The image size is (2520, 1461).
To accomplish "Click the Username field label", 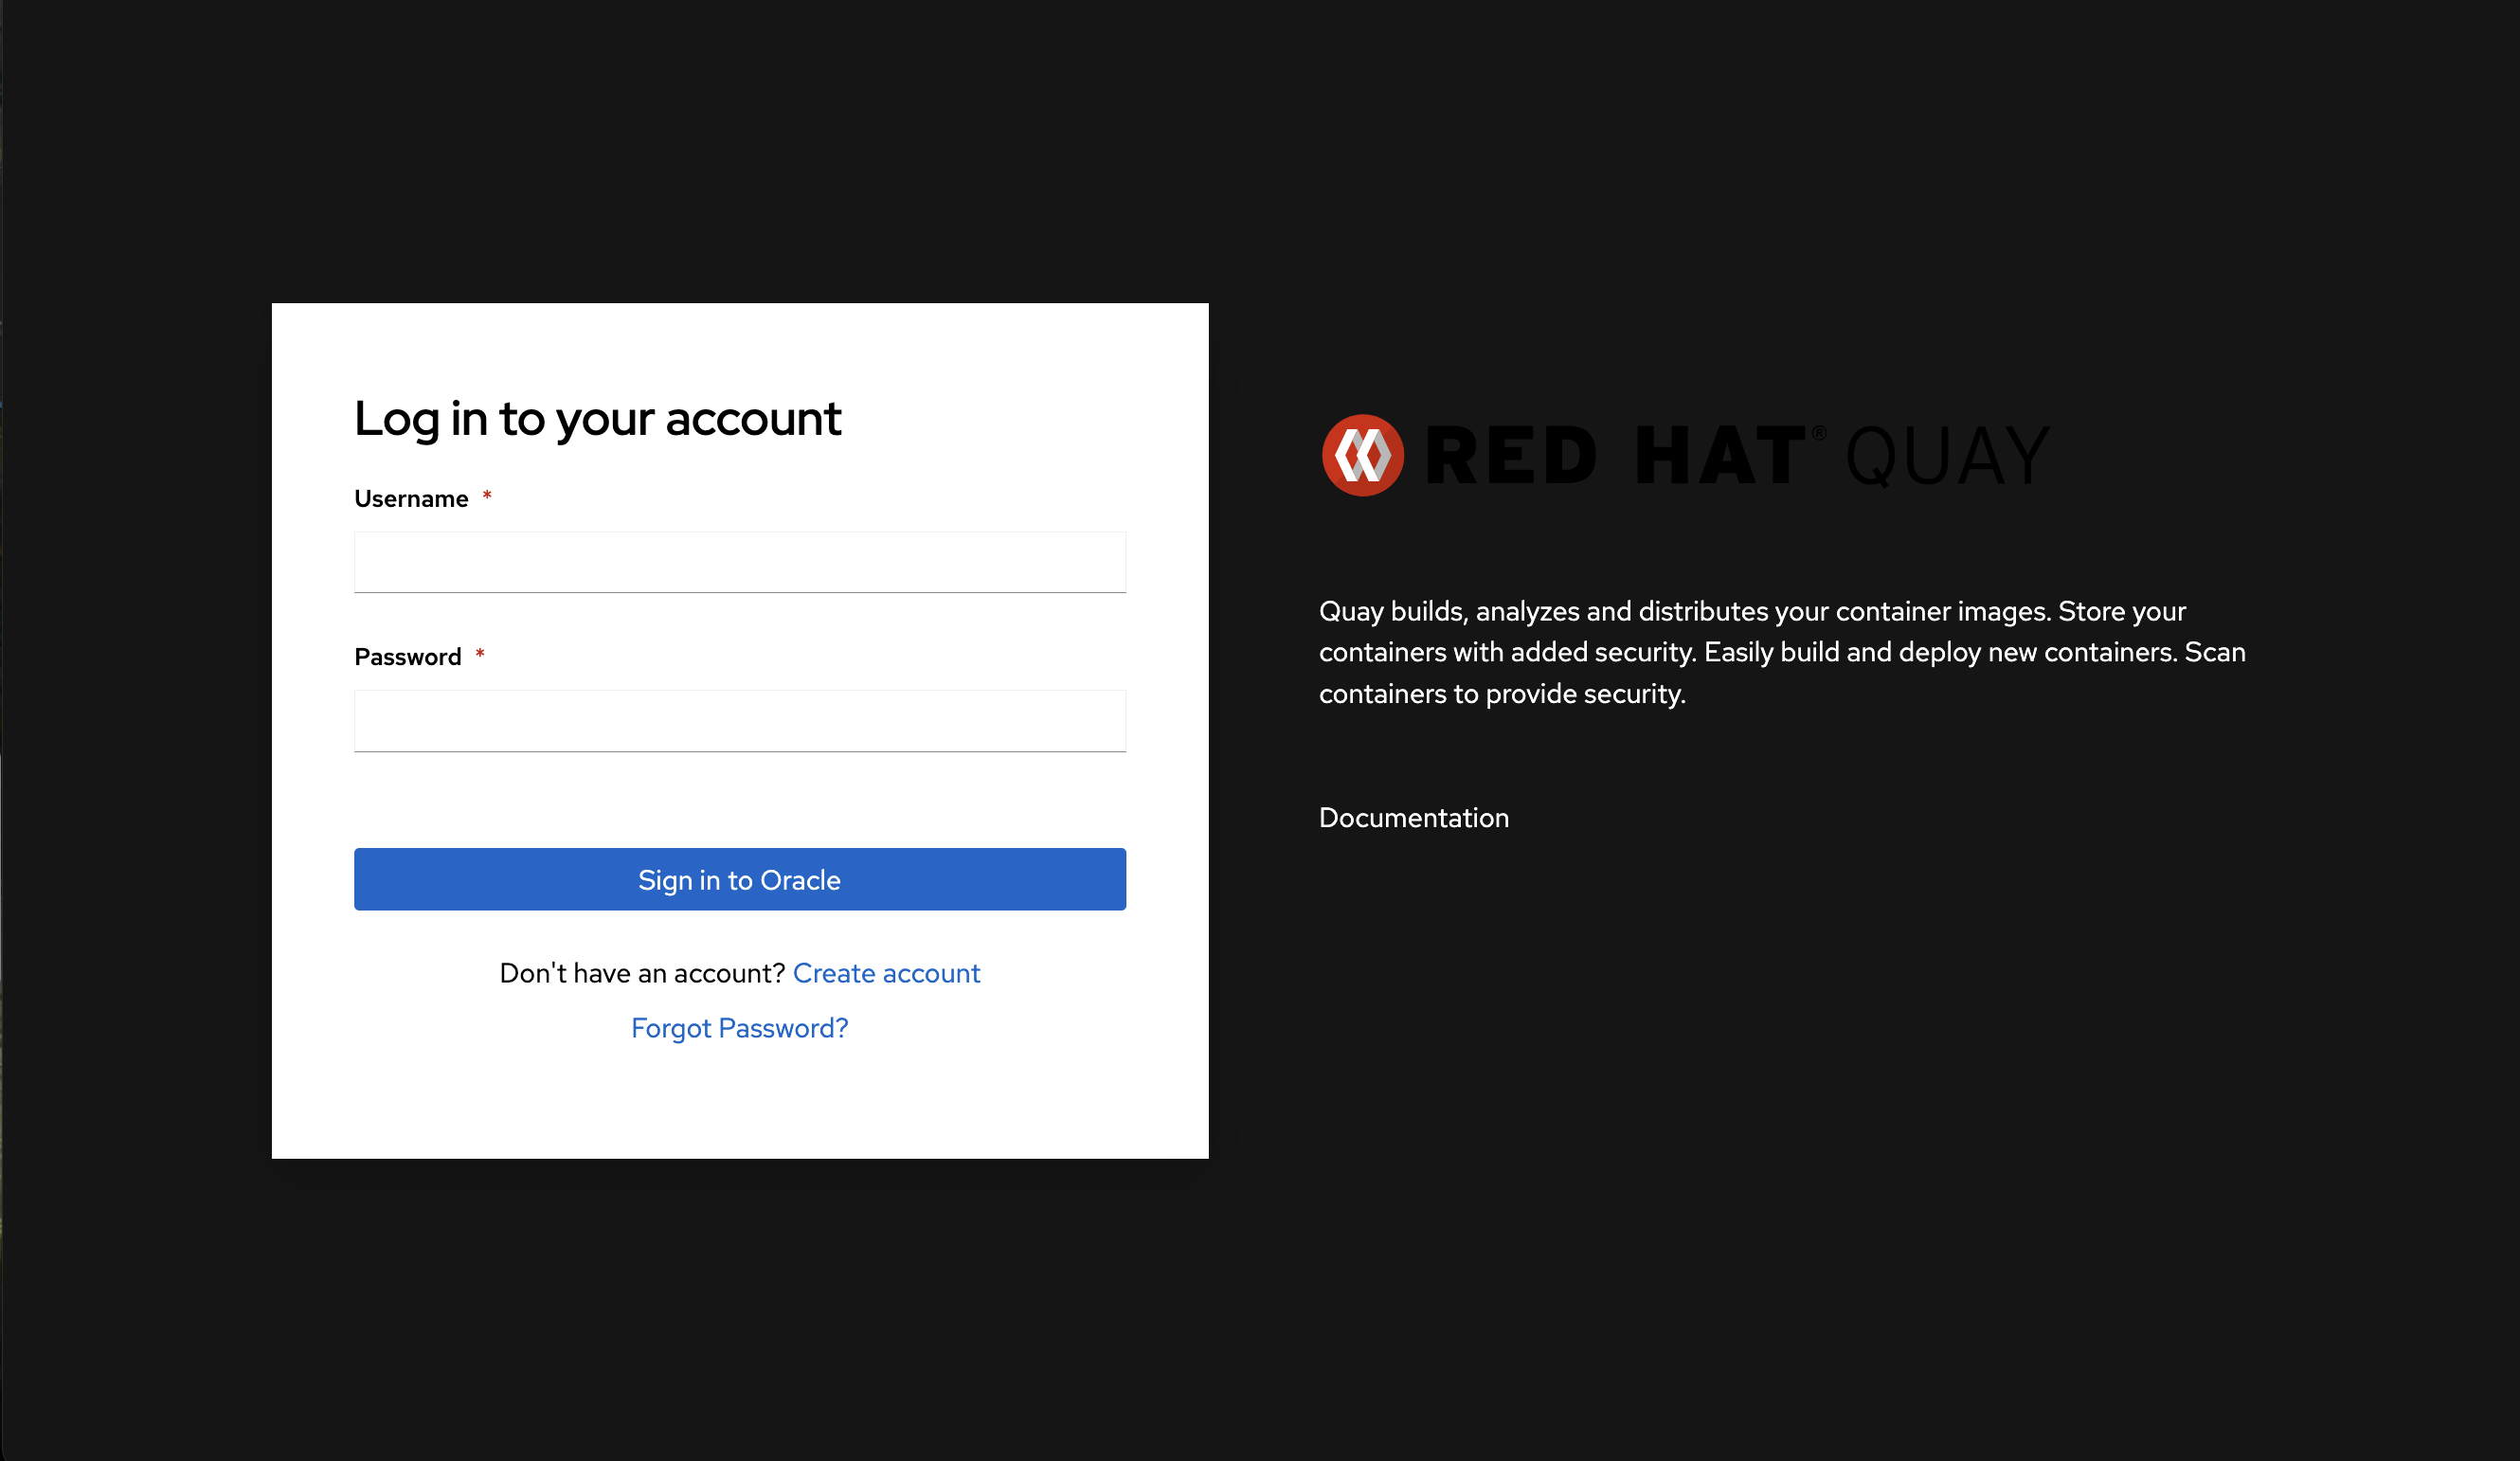I will pos(411,499).
